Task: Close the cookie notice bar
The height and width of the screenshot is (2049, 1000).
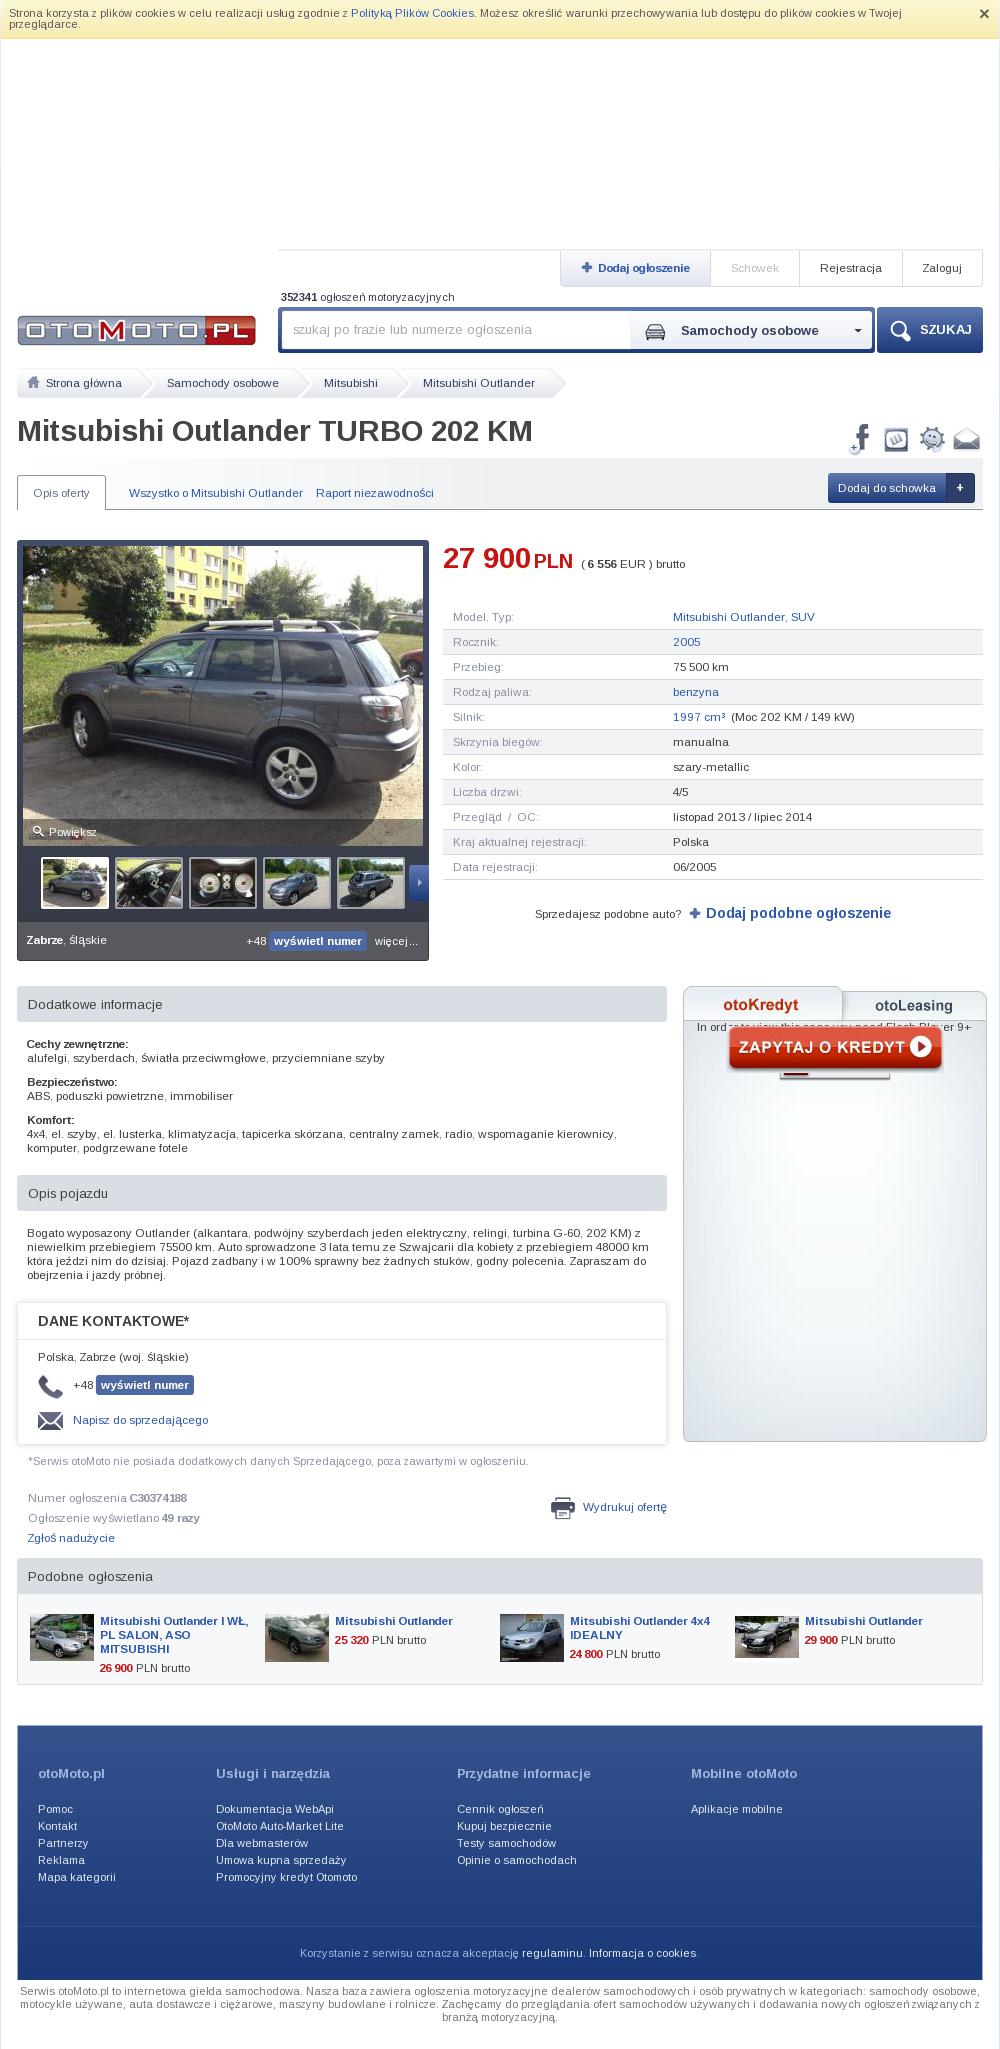Action: click(984, 14)
